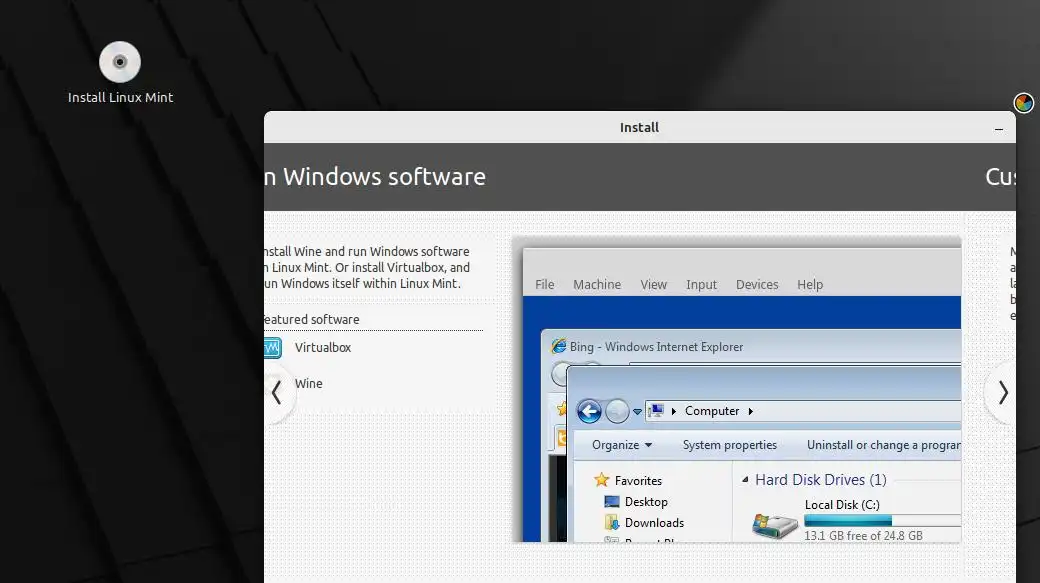
Task: Open the recent locations dropdown arrow
Action: 637,412
